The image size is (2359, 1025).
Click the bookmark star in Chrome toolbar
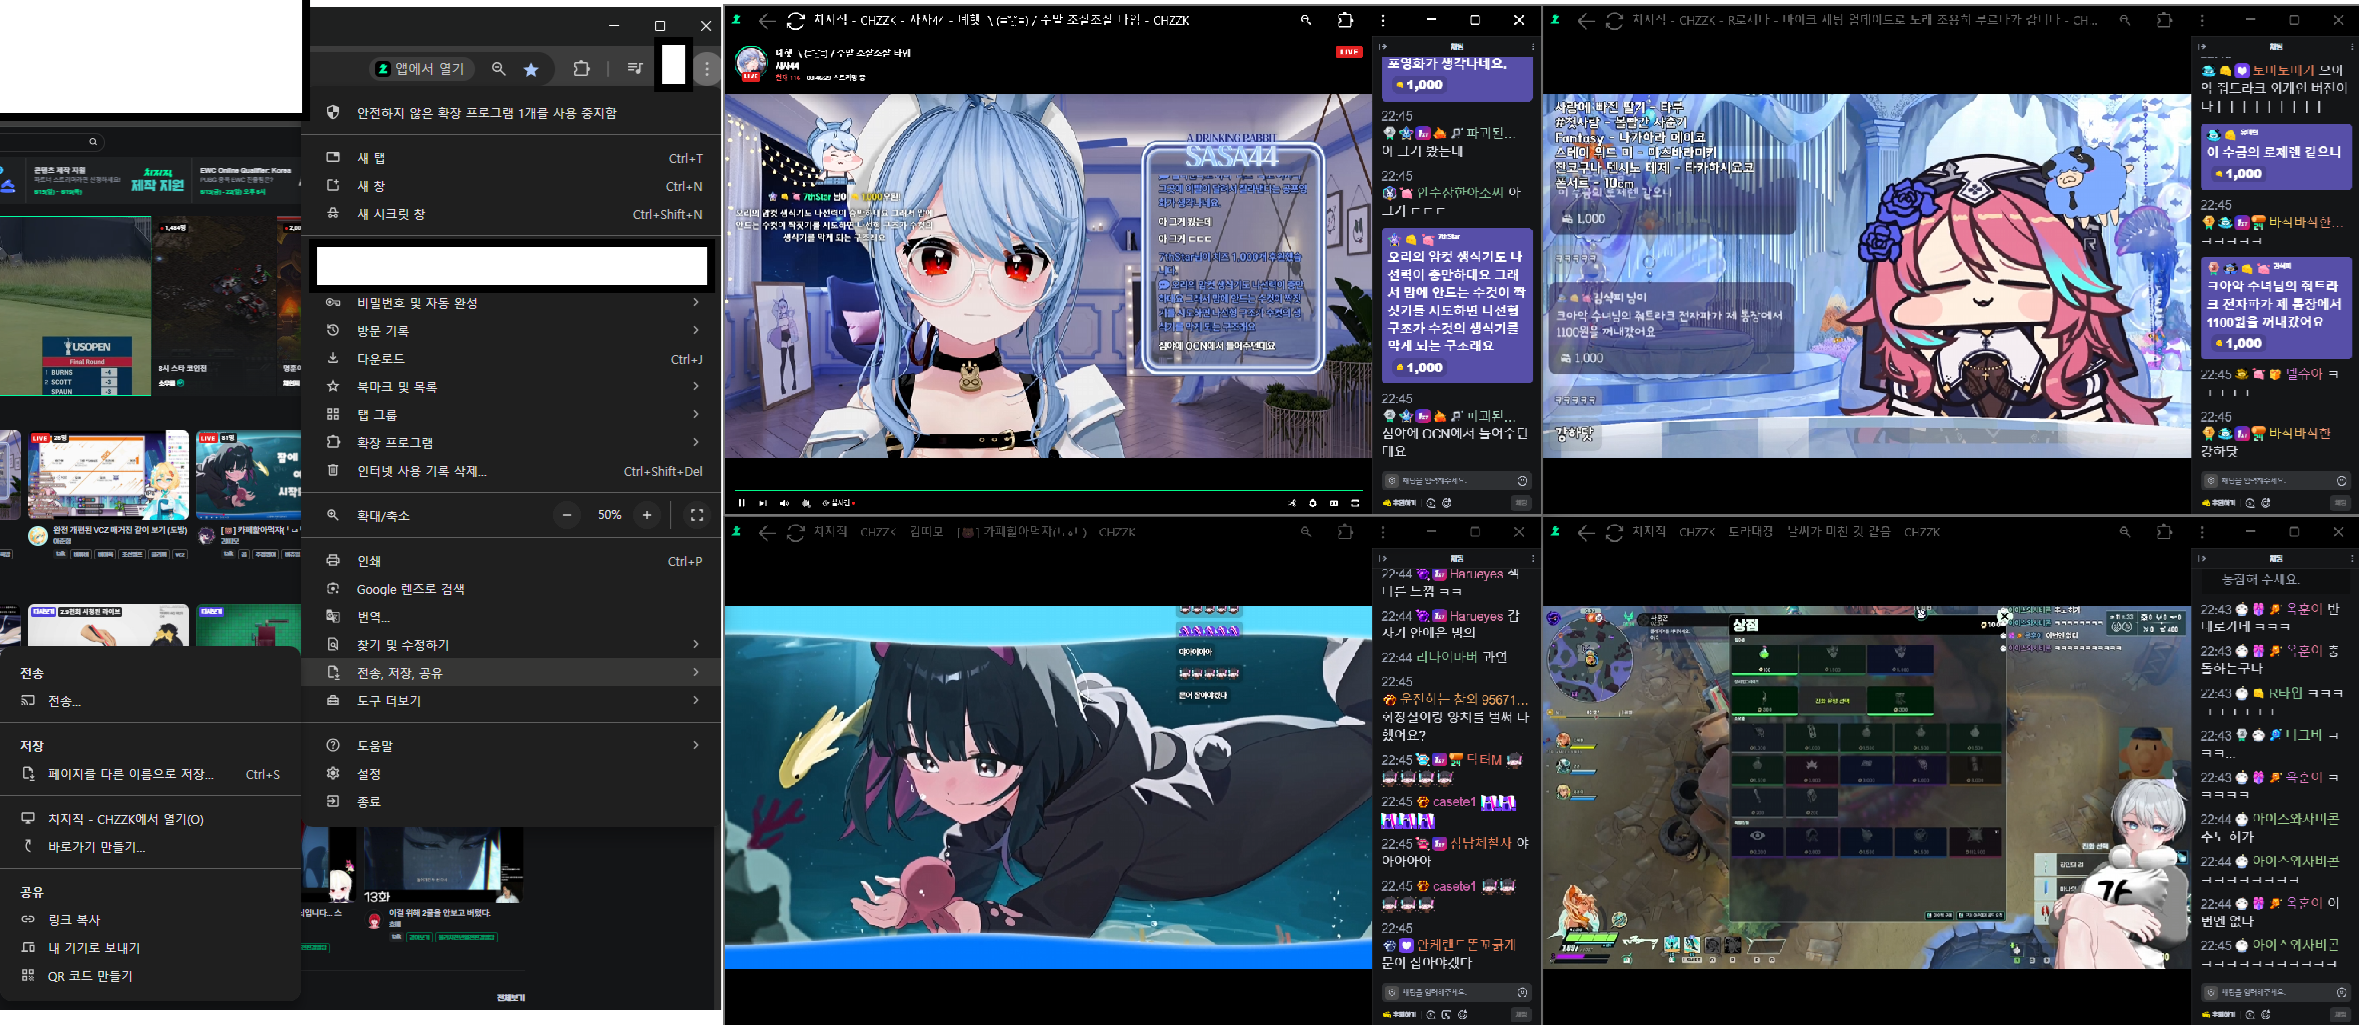pos(531,69)
